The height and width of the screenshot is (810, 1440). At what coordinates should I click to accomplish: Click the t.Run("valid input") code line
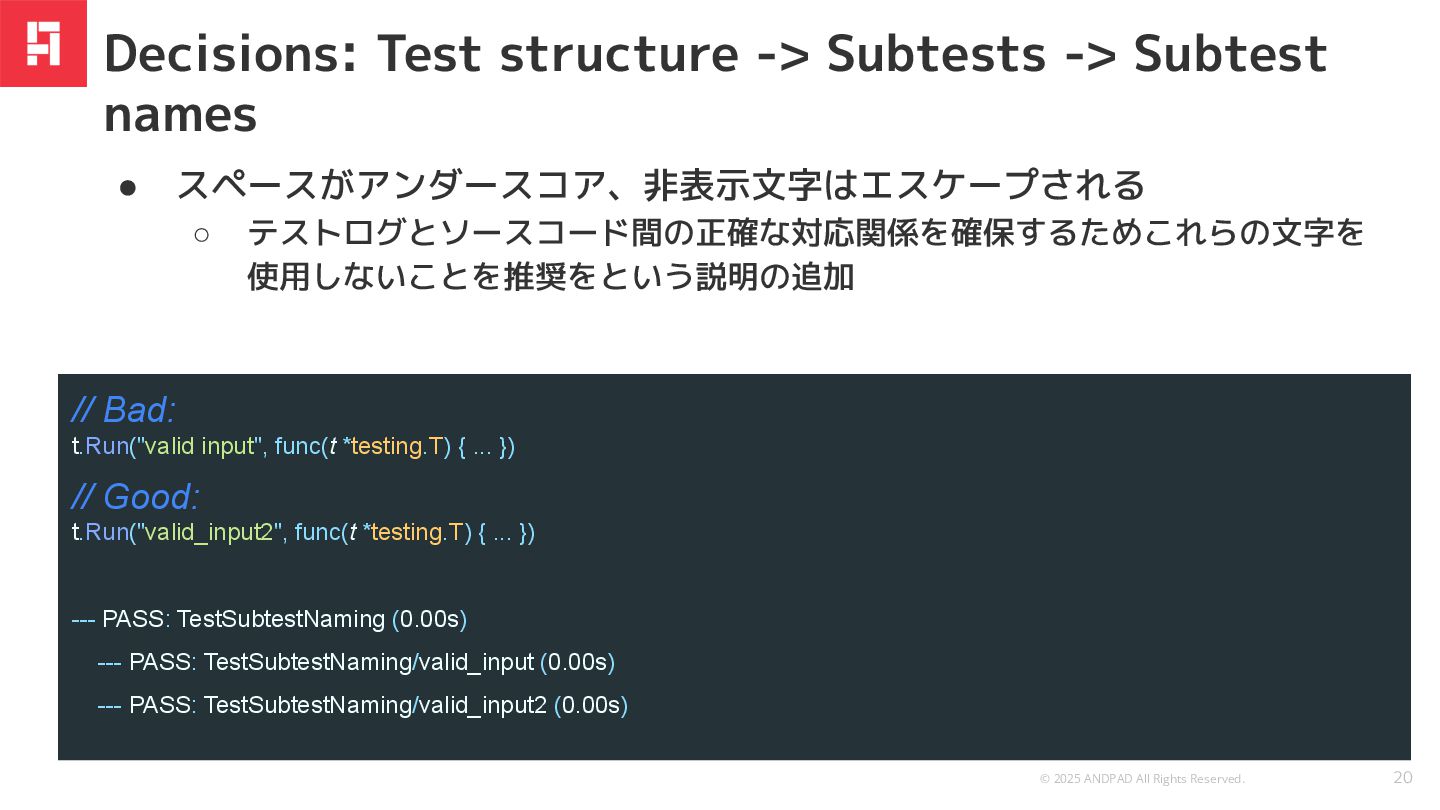pyautogui.click(x=293, y=446)
